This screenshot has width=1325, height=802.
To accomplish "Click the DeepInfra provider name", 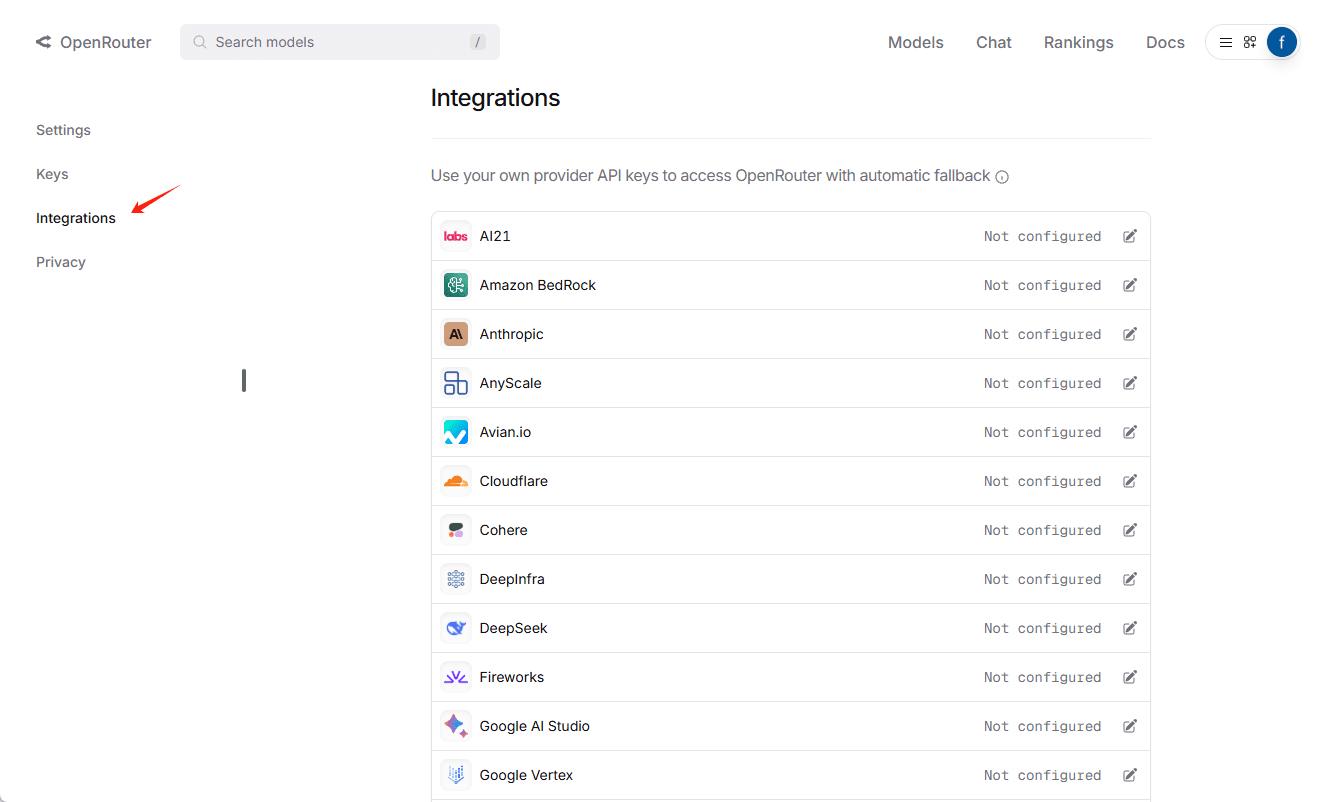I will click(x=512, y=579).
